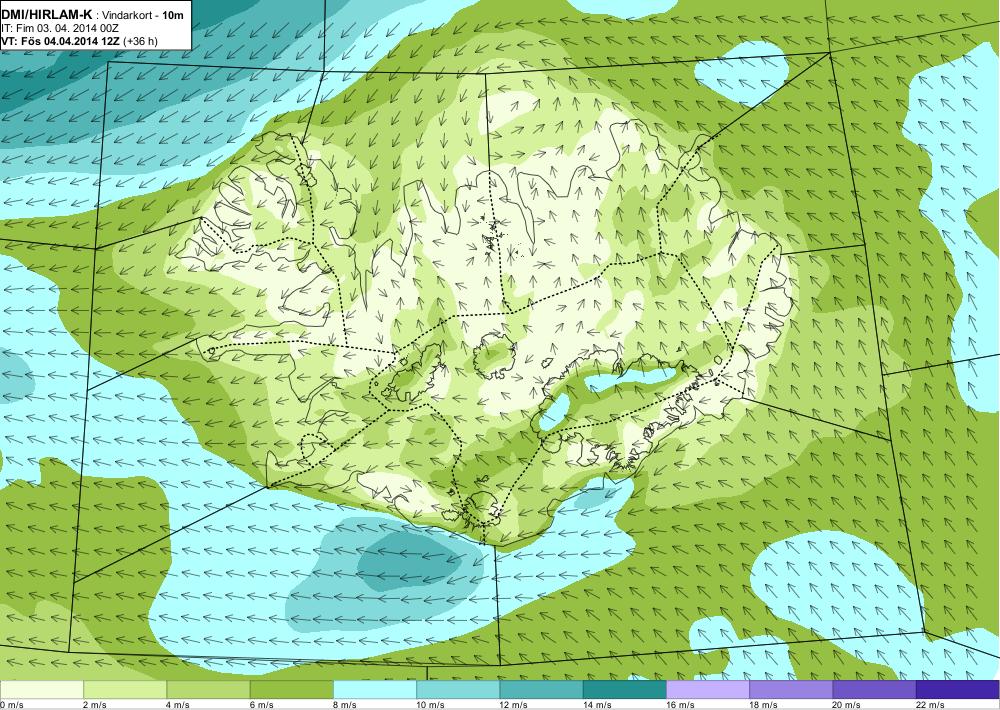The image size is (1000, 710).
Task: Select the 14–16 m/s dark teal legend swatch
Action: click(x=624, y=690)
